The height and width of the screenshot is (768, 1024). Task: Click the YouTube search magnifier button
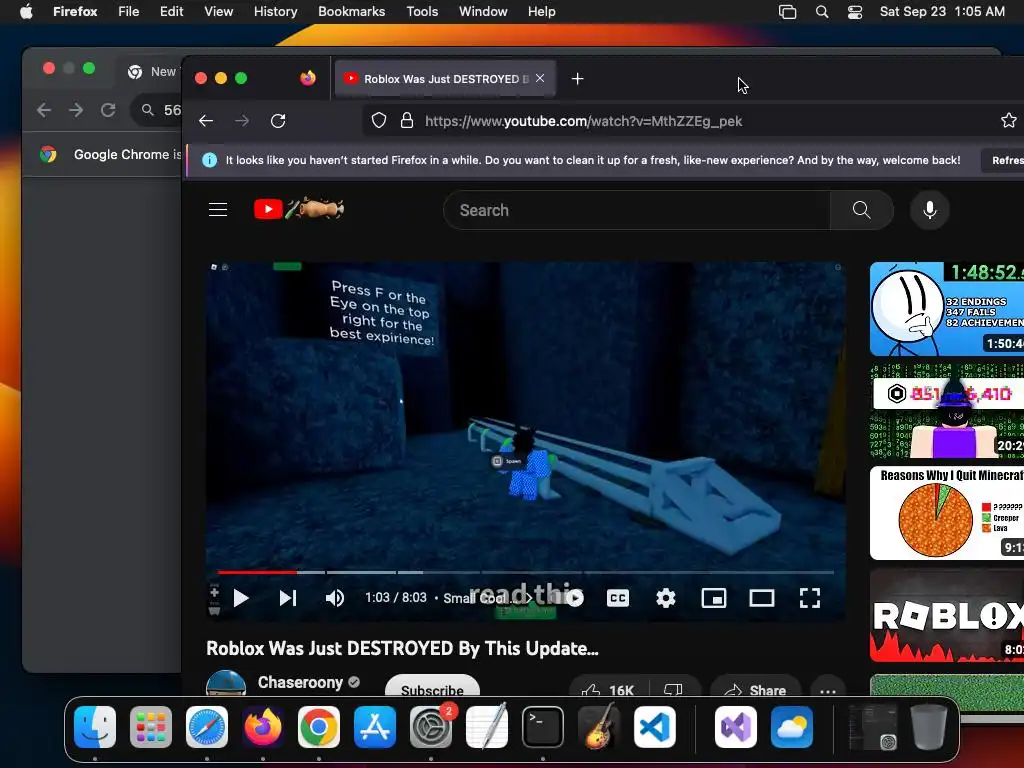tap(861, 210)
